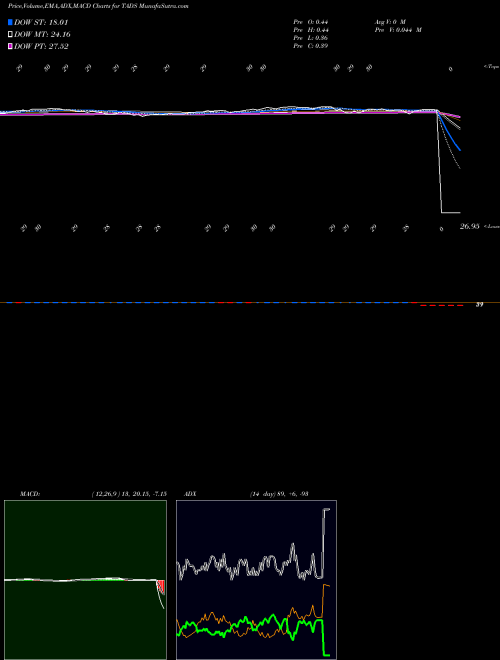Image resolution: width=500 pixels, height=660 pixels.
Task: Click the 26.95 price level label
Action: 469,226
